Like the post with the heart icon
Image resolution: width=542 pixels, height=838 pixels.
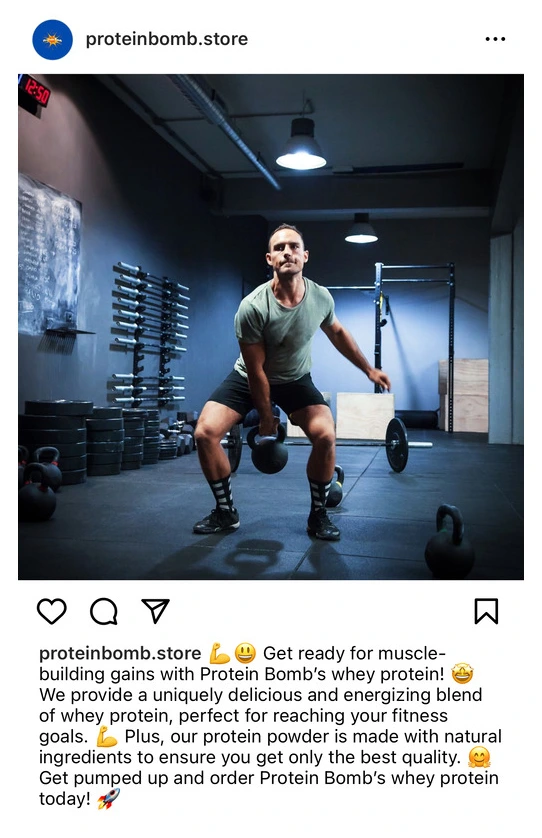(x=51, y=611)
